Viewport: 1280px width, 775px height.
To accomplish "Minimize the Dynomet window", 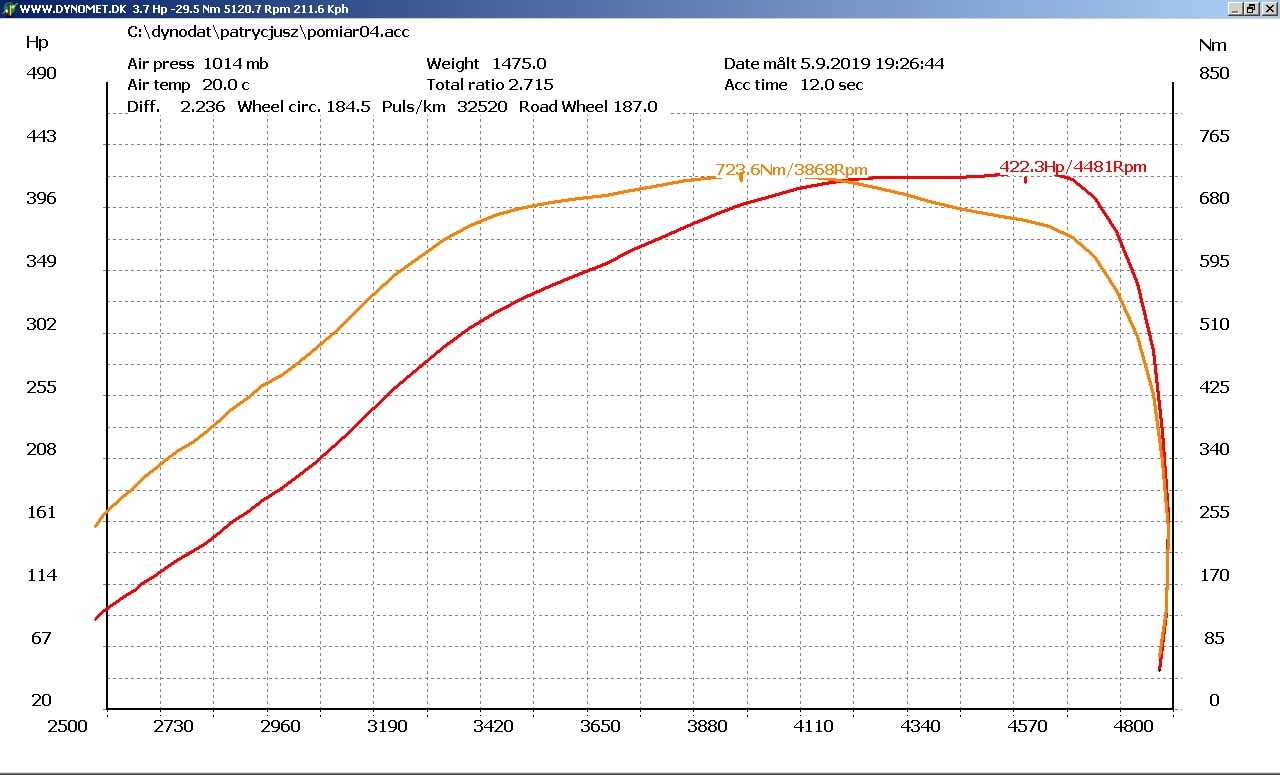I will (1234, 9).
